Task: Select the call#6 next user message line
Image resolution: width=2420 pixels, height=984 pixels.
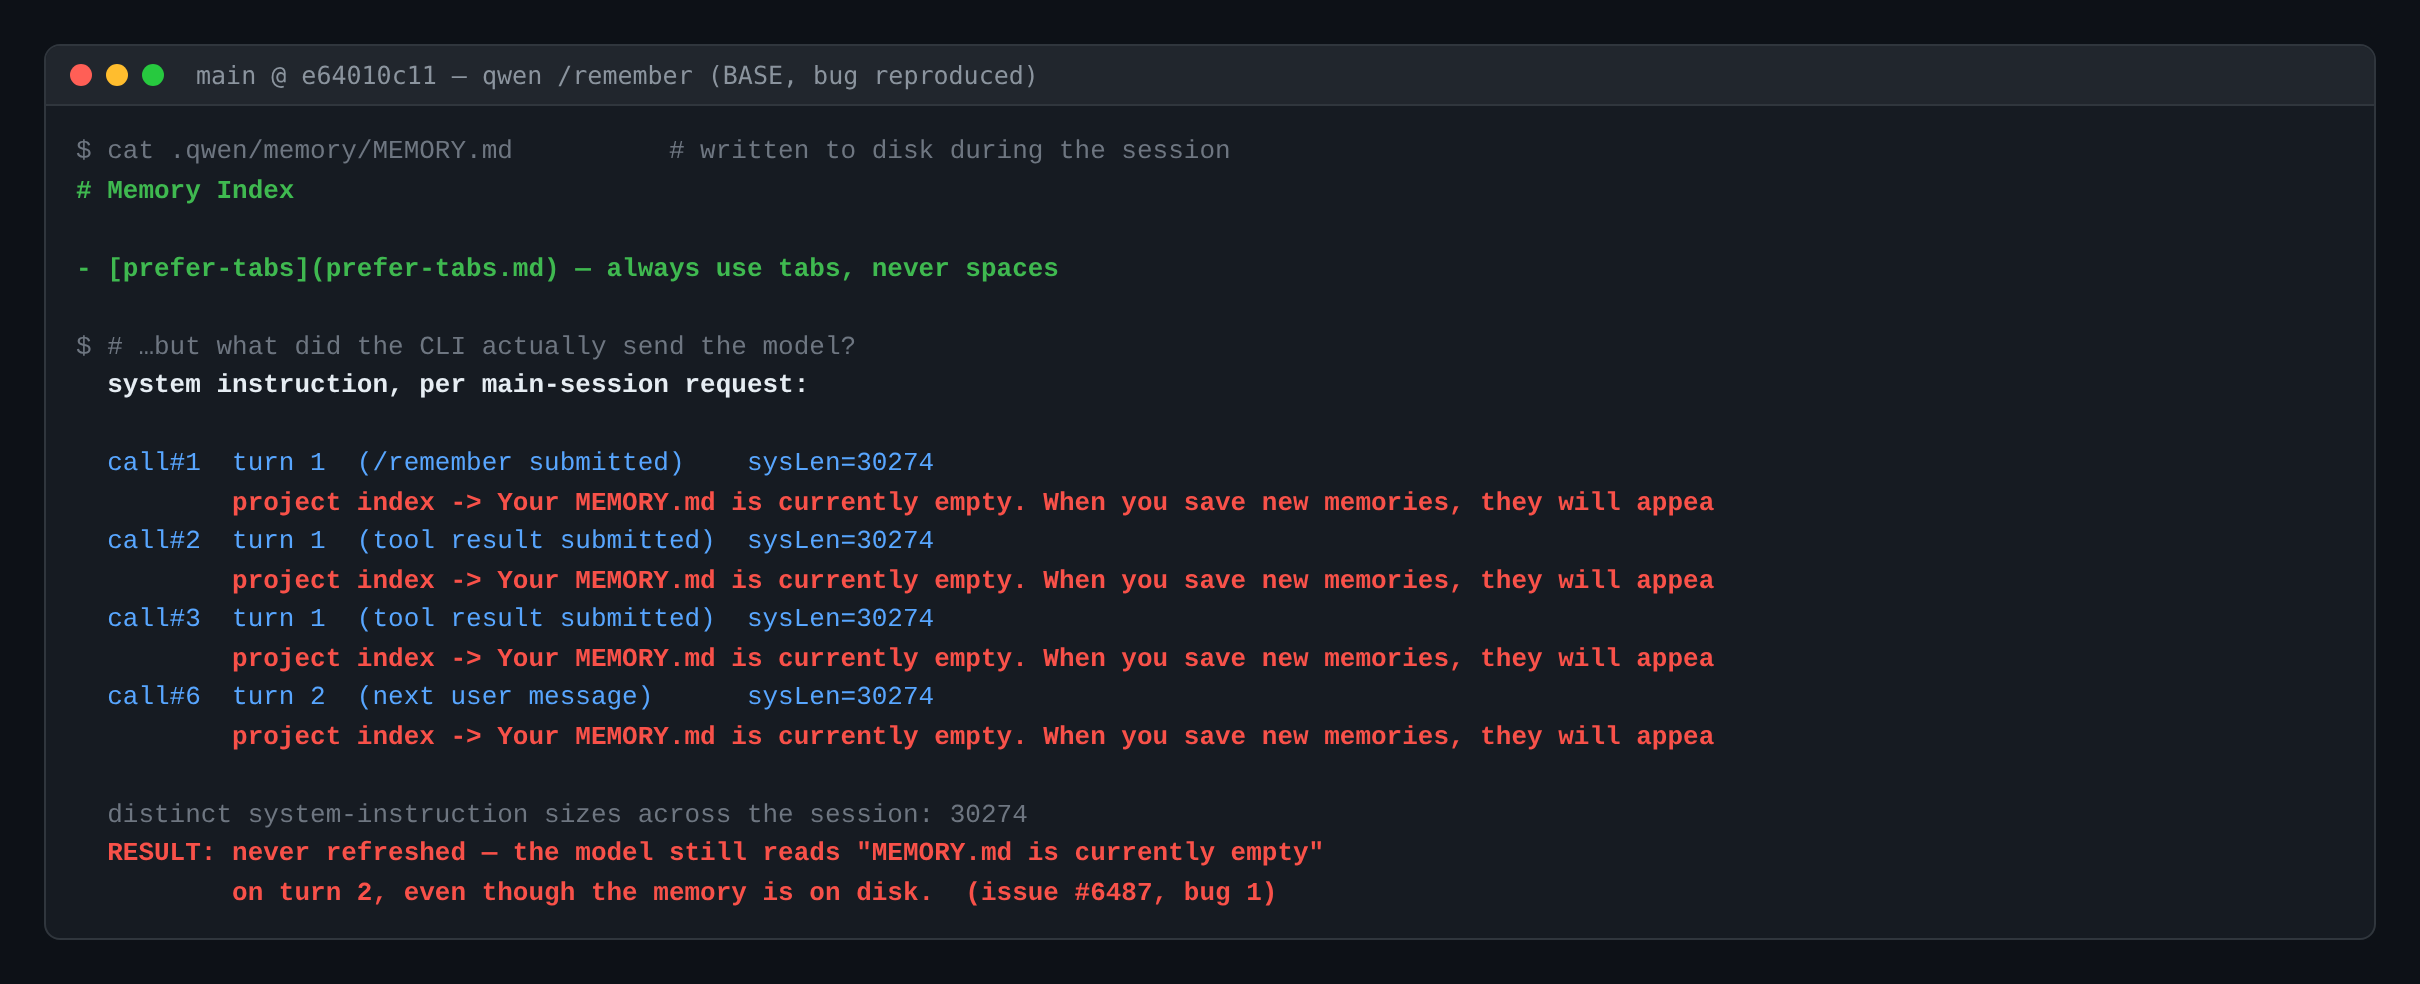Action: coord(520,696)
